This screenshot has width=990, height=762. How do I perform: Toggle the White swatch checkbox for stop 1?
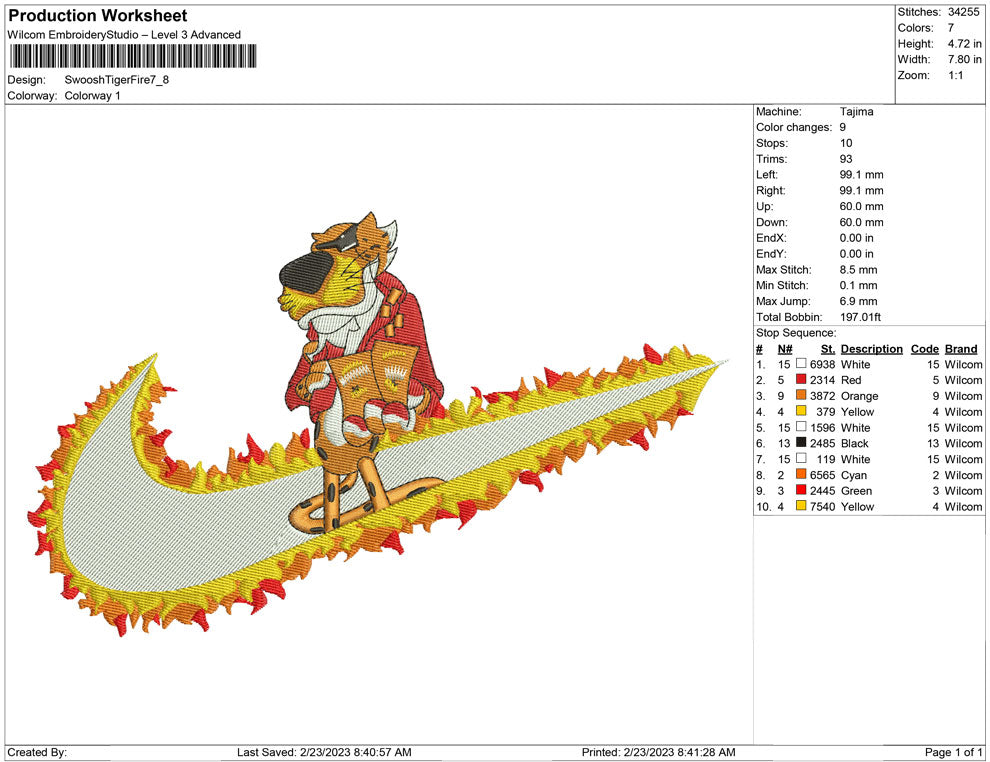point(799,364)
